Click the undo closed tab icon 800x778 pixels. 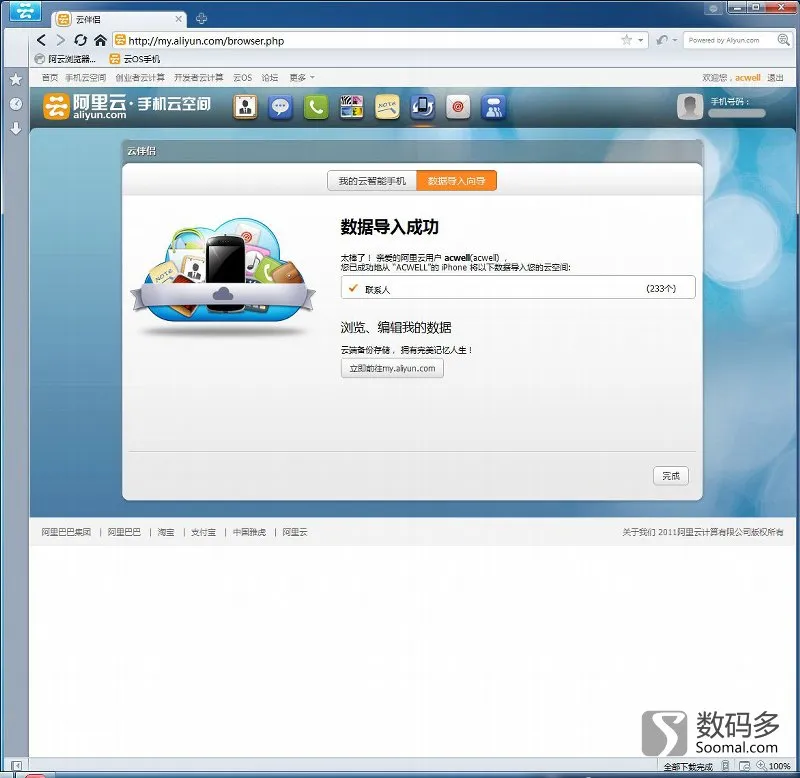pyautogui.click(x=662, y=40)
